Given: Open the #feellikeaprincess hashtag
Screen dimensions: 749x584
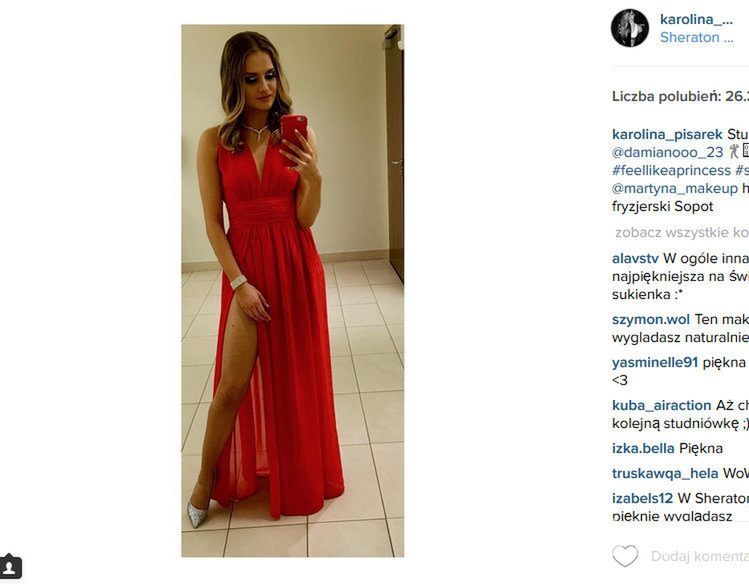Looking at the screenshot, I should pyautogui.click(x=671, y=170).
